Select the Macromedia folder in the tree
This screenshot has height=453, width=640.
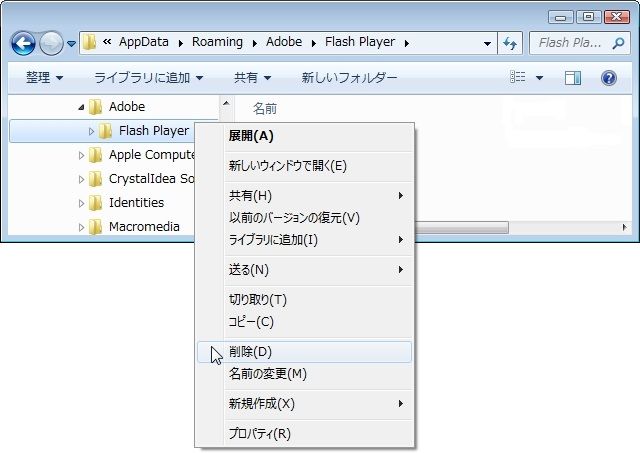coord(144,227)
